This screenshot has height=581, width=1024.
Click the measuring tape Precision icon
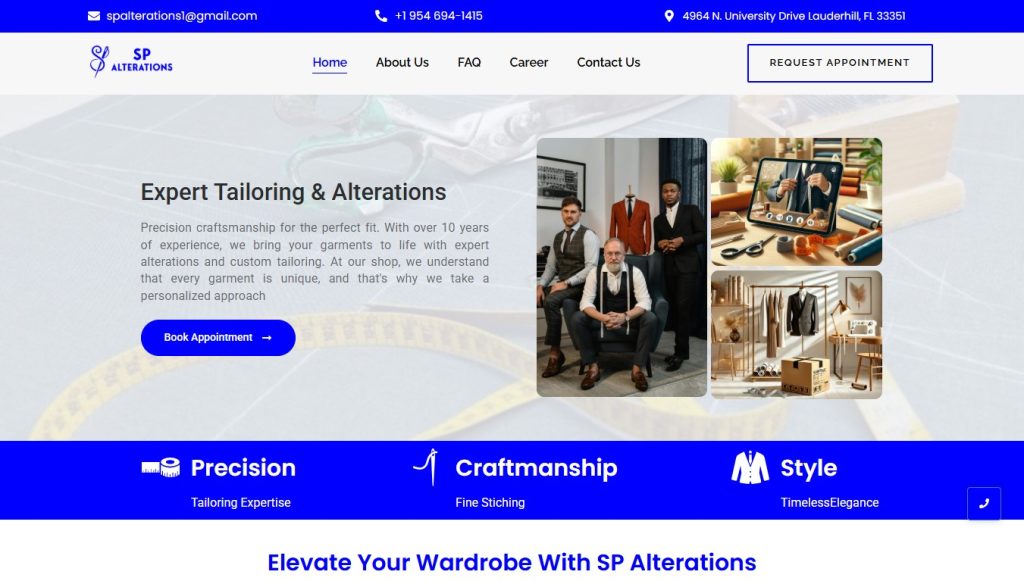tap(161, 467)
